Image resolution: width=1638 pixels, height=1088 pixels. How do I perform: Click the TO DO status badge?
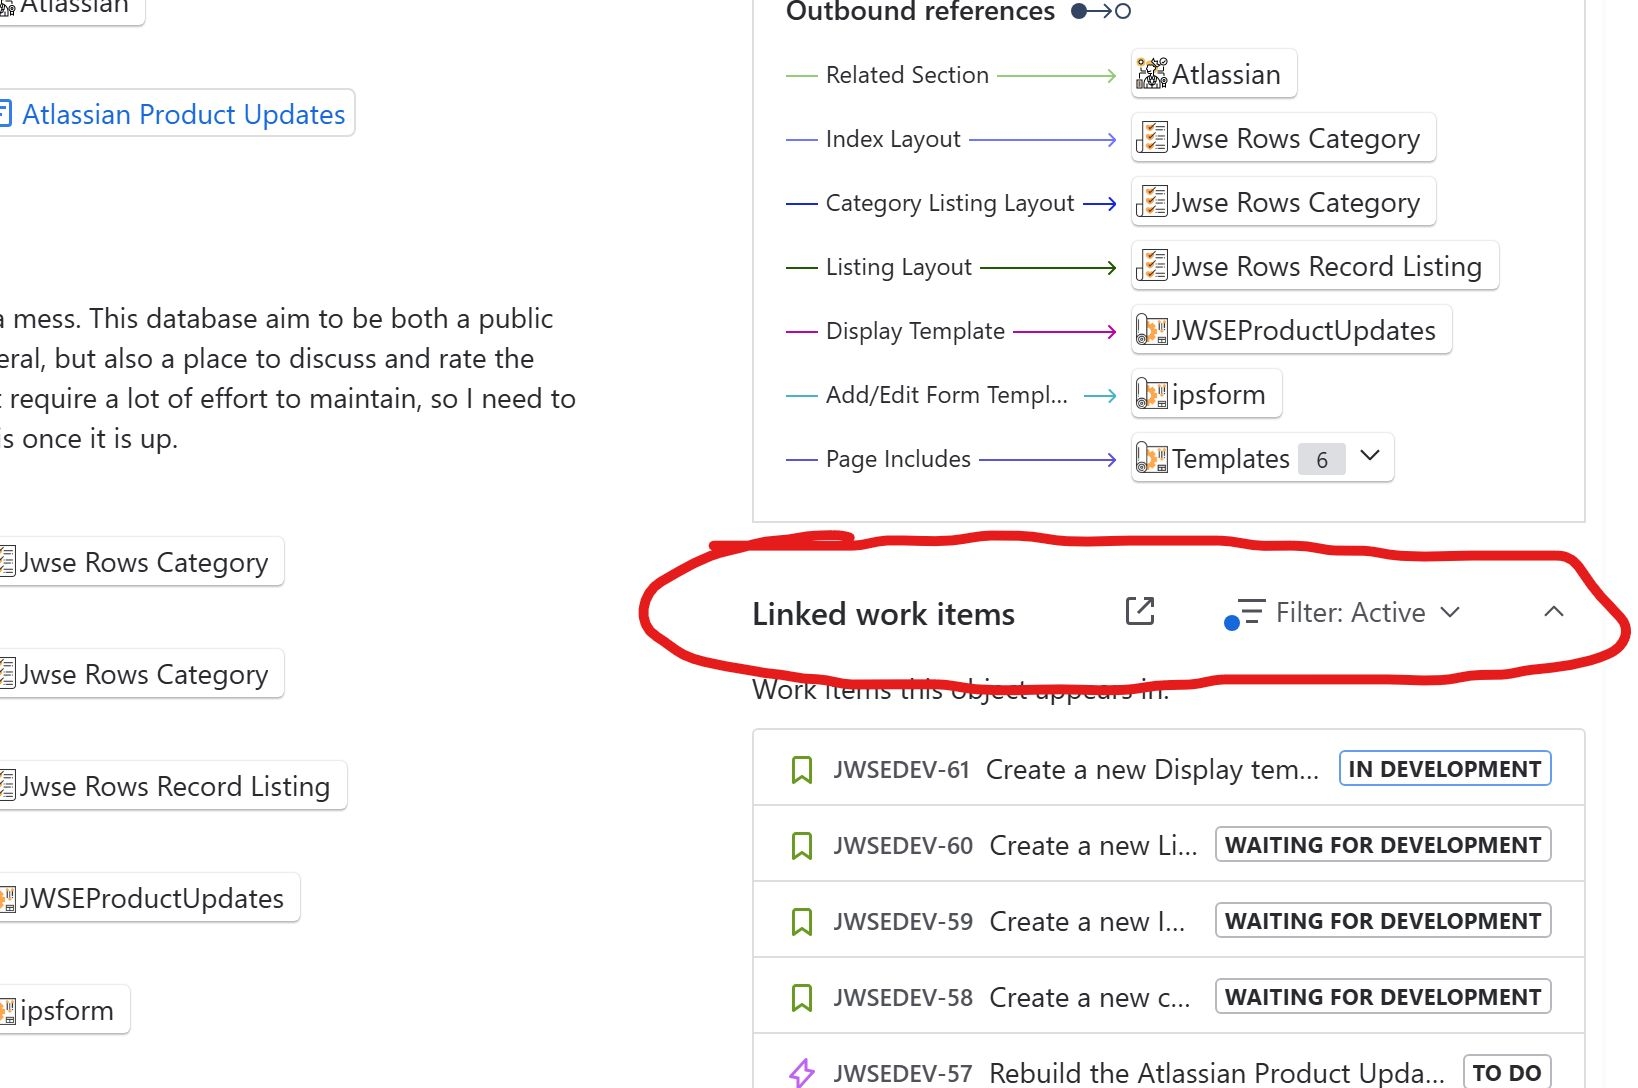(x=1506, y=1073)
